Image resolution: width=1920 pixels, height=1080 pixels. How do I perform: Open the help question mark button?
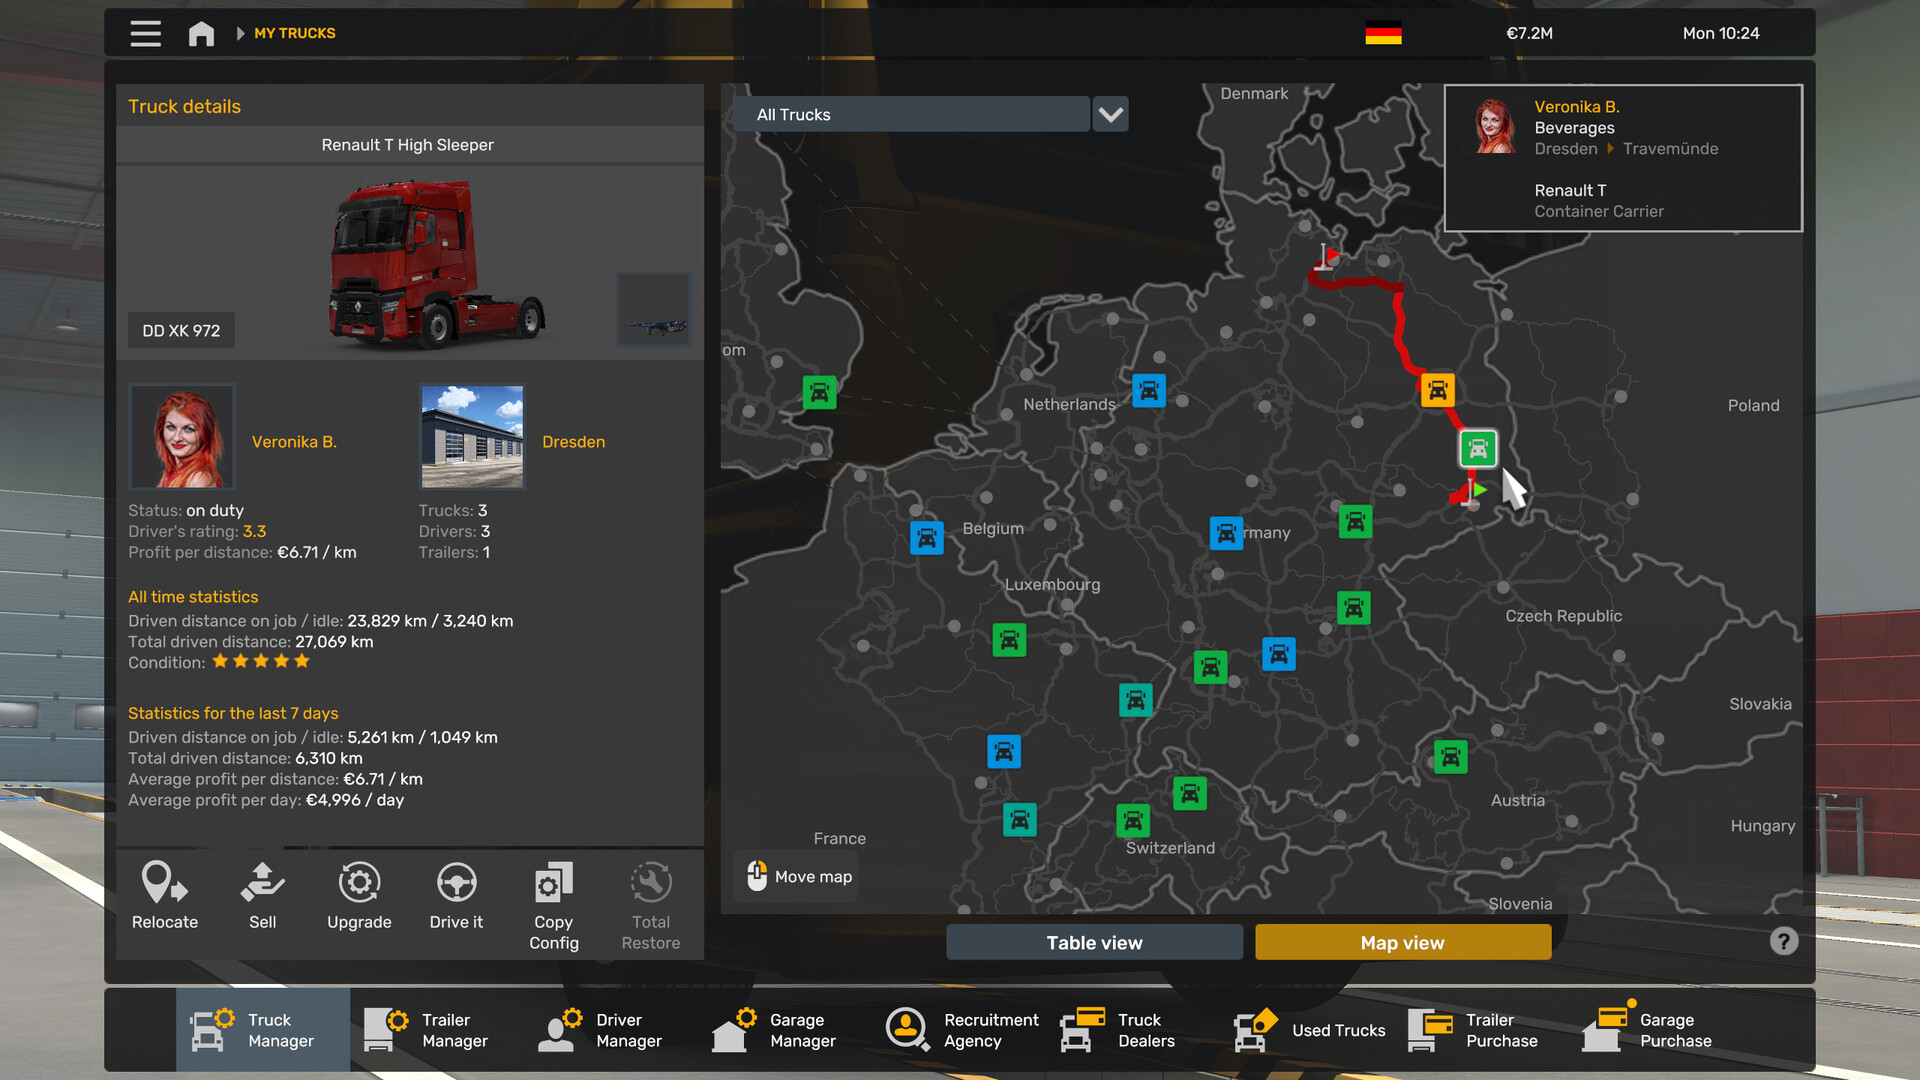pos(1783,941)
